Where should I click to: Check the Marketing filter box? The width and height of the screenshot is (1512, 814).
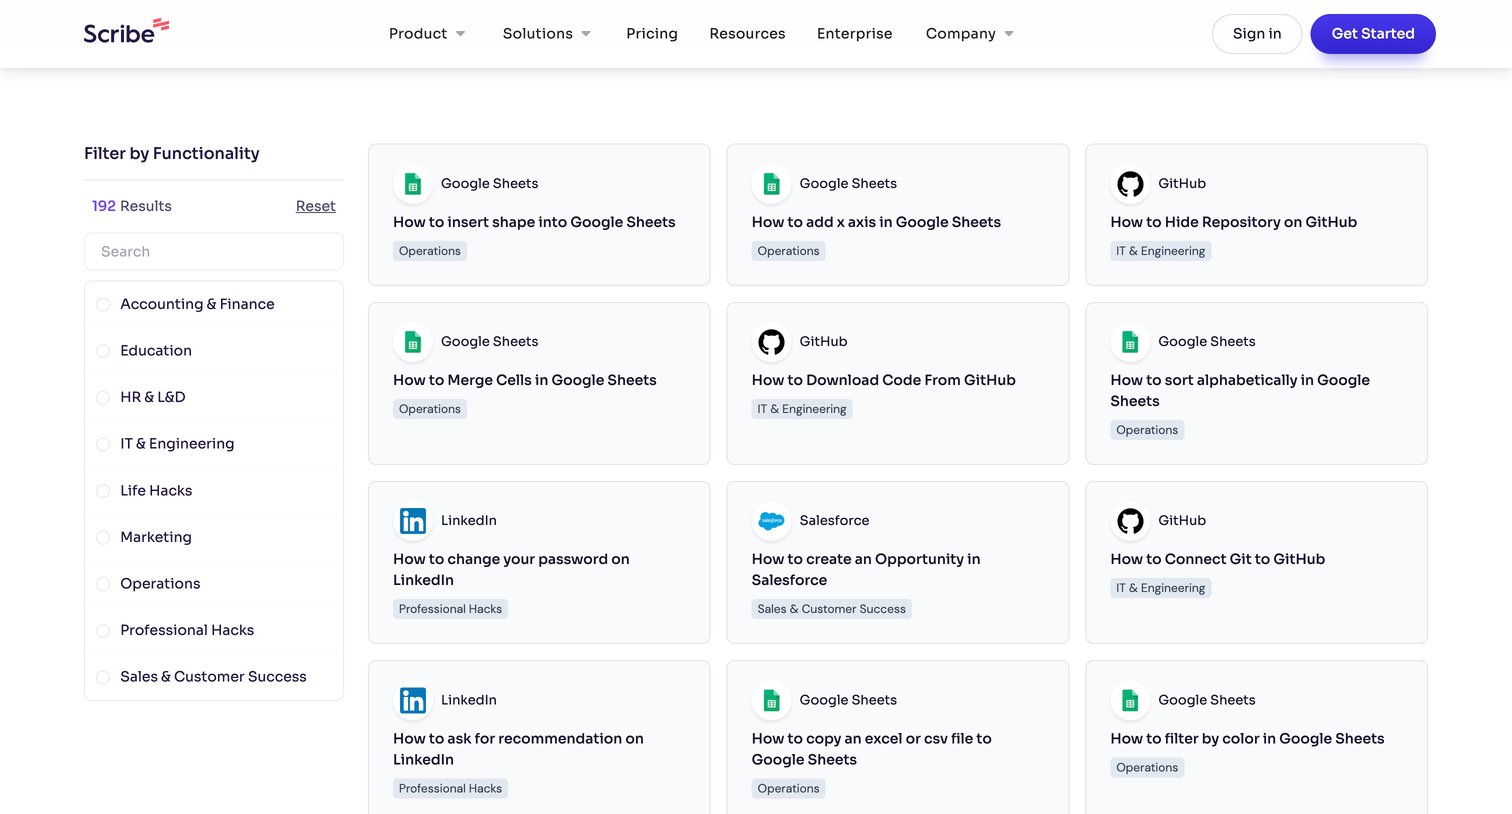103,537
